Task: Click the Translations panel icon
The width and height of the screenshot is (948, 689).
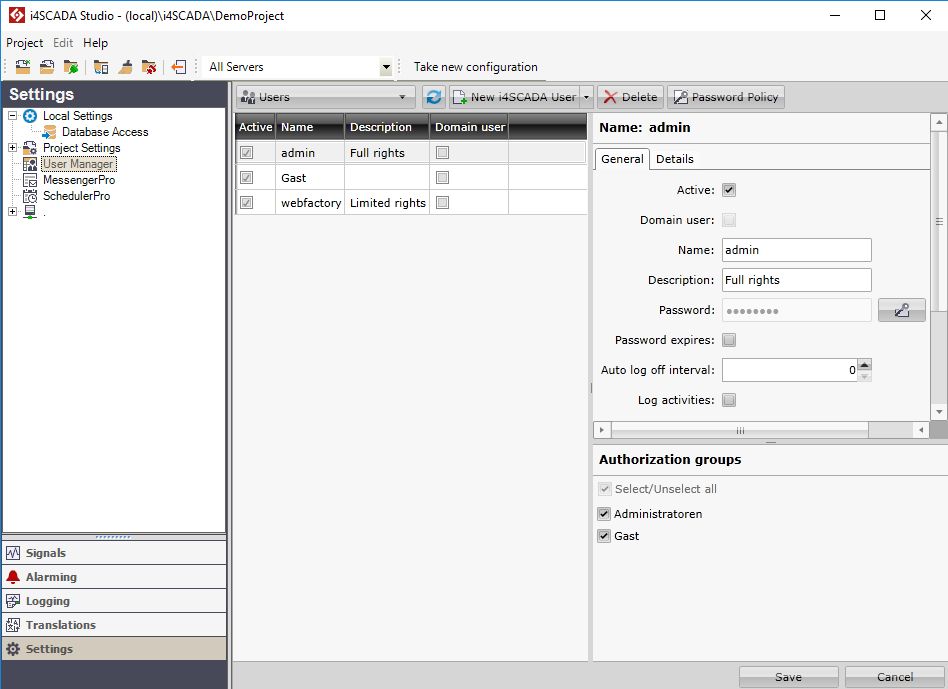Action: [x=13, y=625]
